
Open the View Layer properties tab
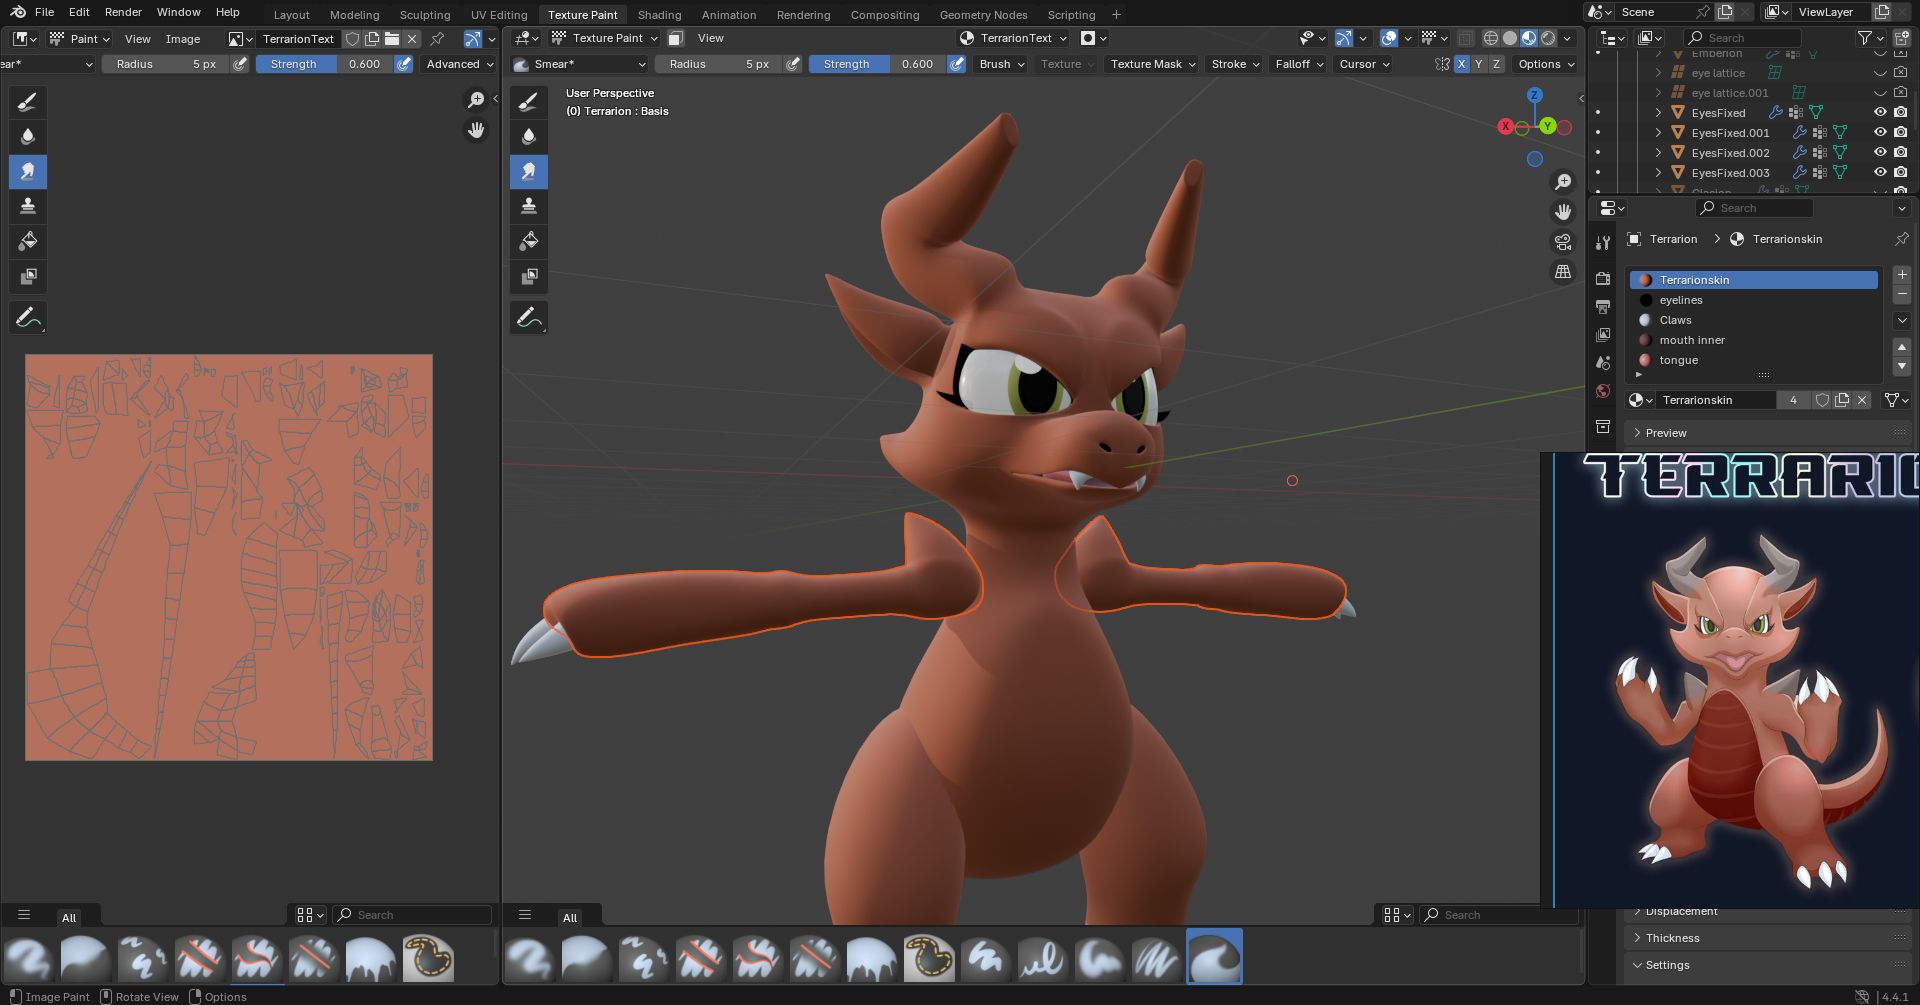[1603, 335]
